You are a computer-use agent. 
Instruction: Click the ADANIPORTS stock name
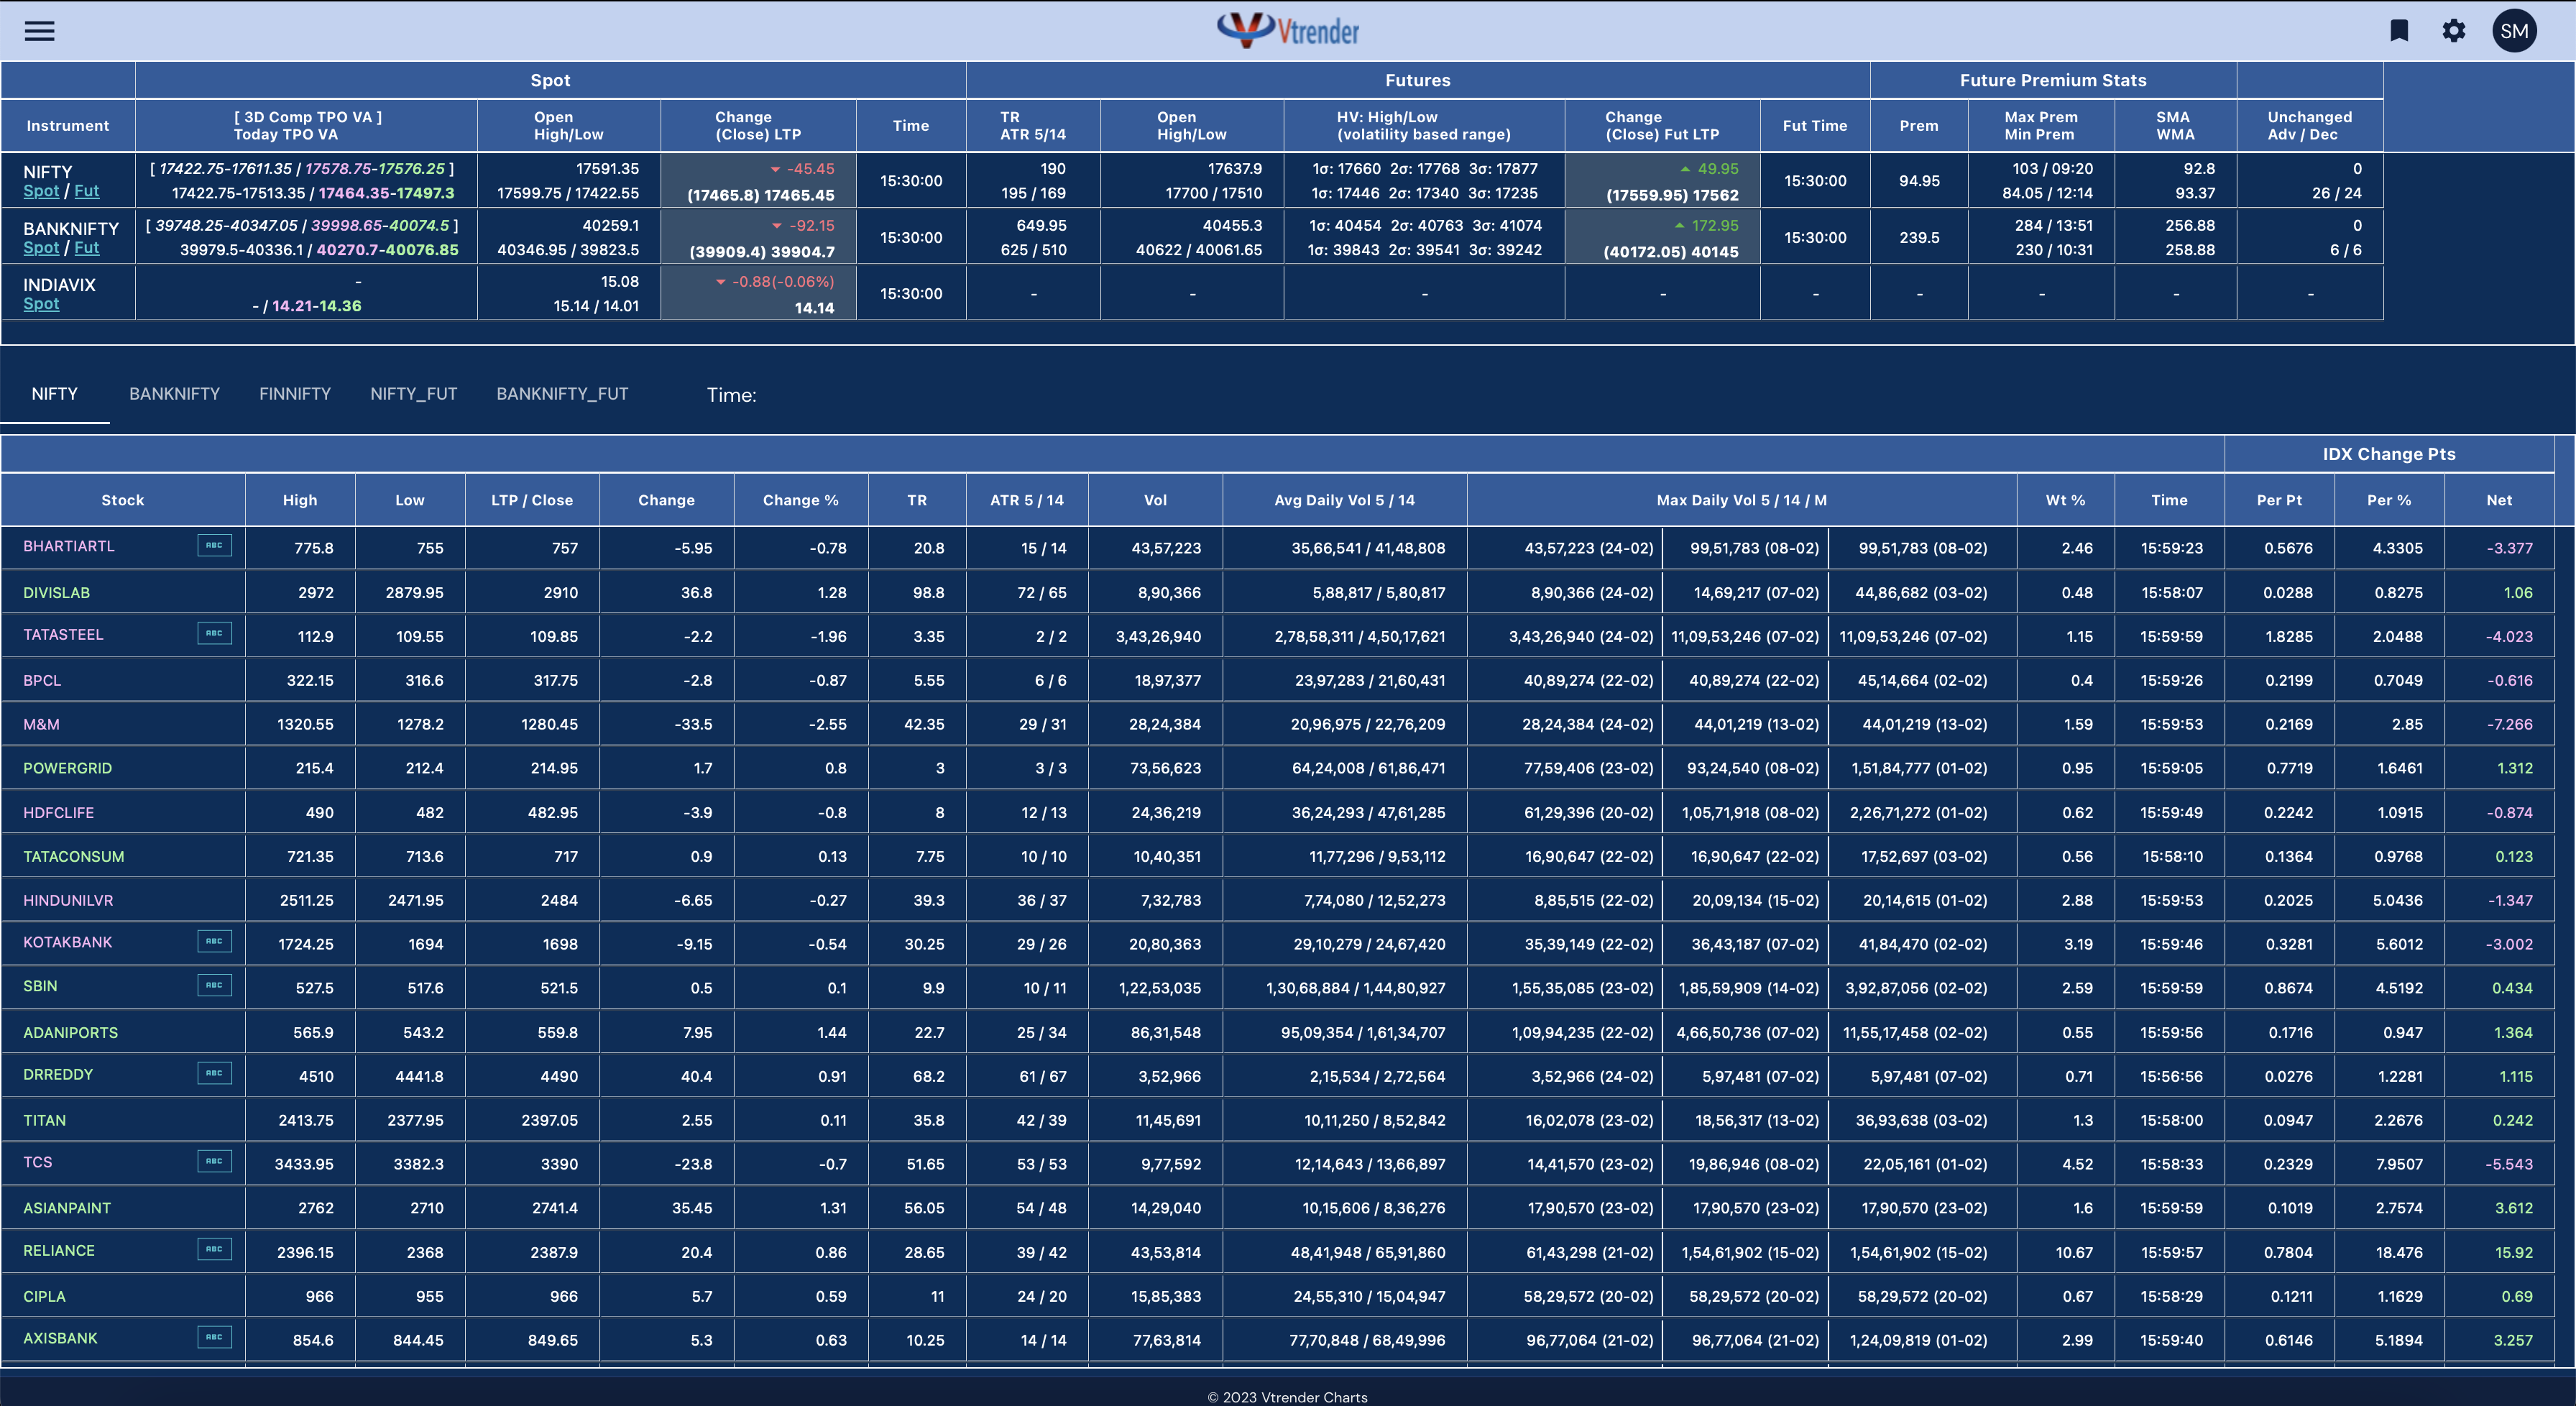click(x=71, y=1033)
